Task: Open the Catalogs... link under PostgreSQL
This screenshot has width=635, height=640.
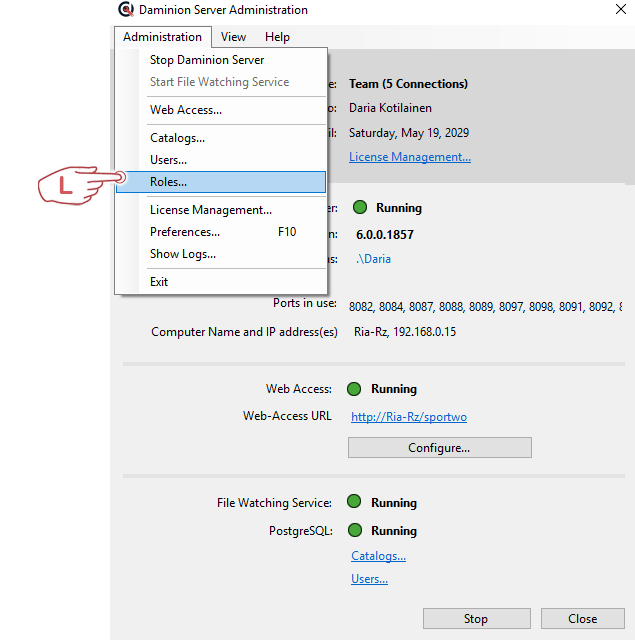Action: [x=378, y=556]
